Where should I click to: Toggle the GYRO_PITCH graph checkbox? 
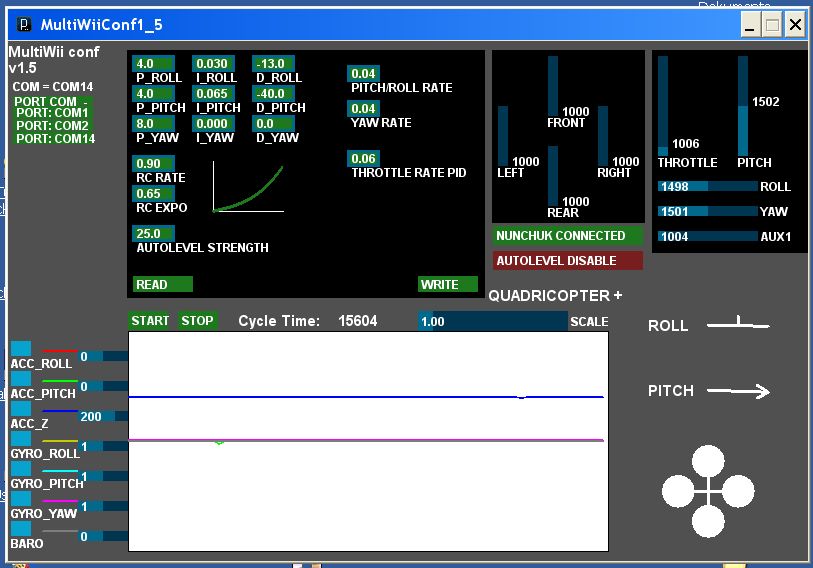pyautogui.click(x=21, y=469)
